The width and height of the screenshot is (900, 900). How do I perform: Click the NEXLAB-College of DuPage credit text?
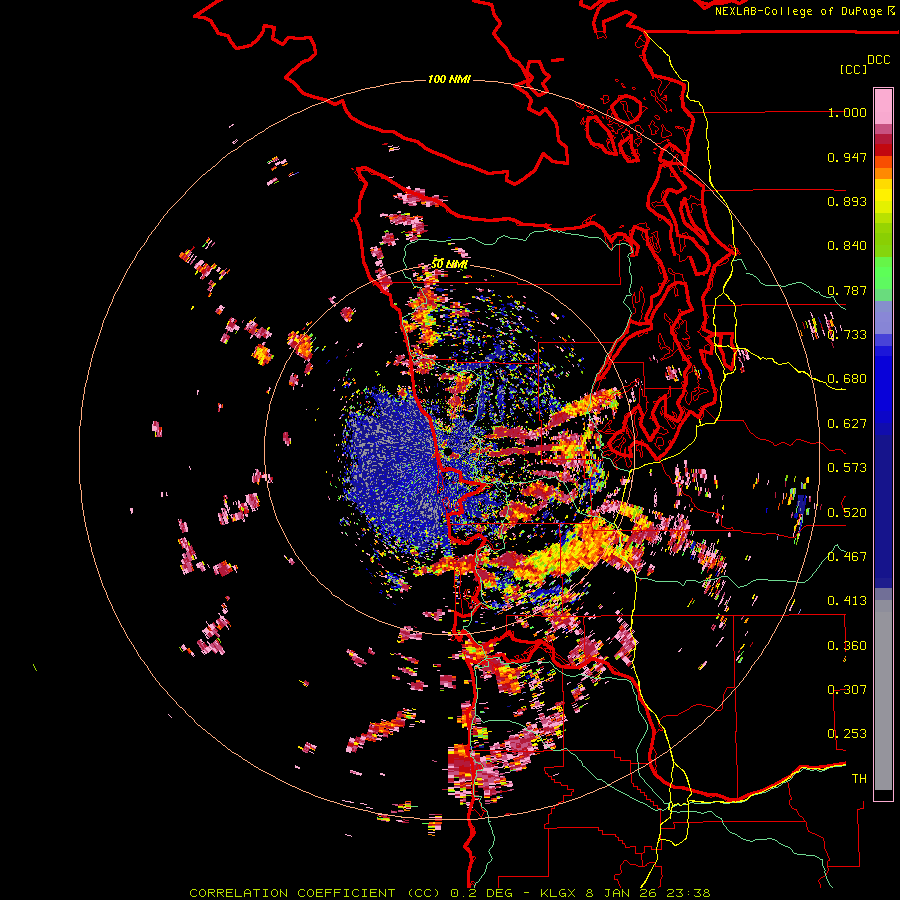[798, 11]
